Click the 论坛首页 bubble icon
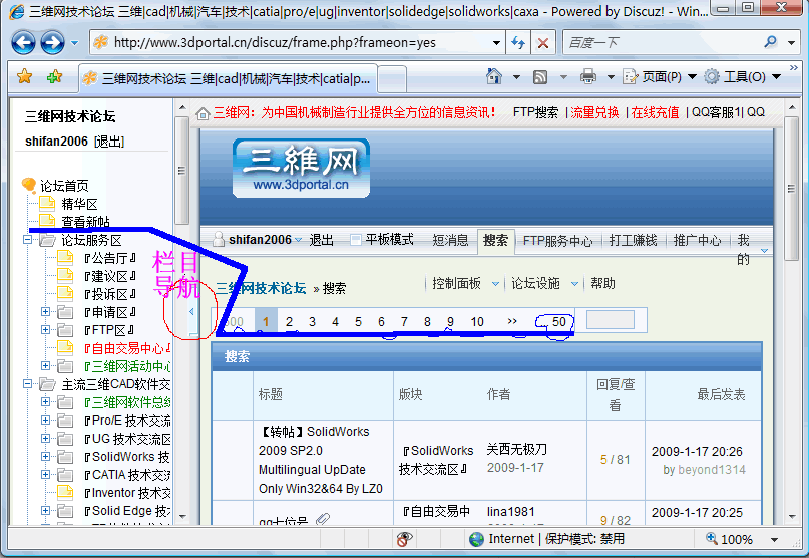This screenshot has width=809, height=558. pos(29,185)
